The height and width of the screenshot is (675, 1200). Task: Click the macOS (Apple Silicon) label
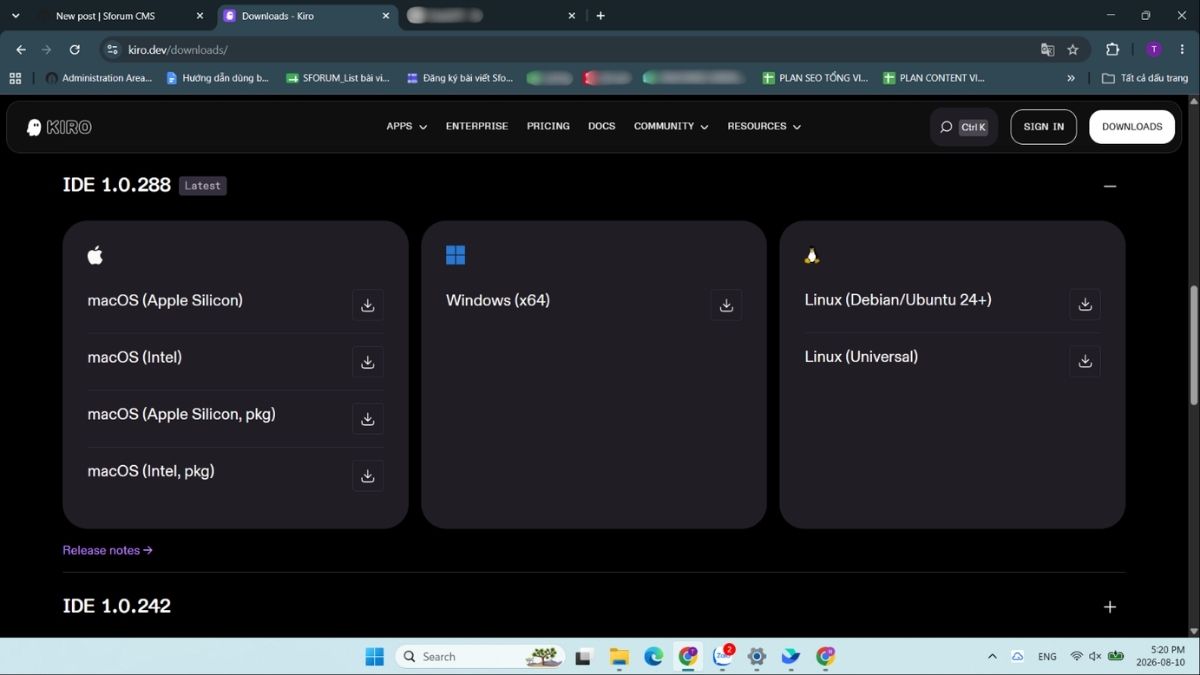(x=165, y=300)
